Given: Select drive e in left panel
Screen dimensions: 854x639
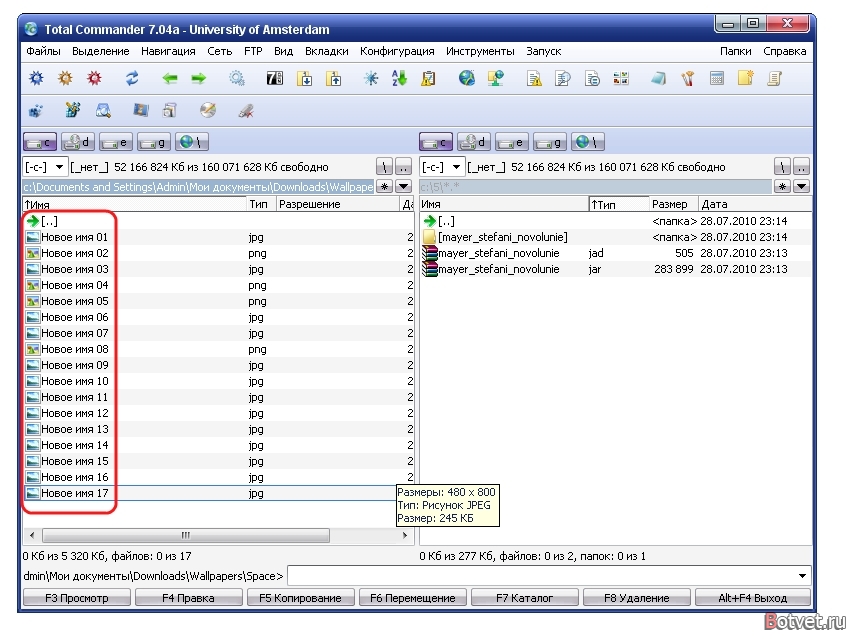Looking at the screenshot, I should pyautogui.click(x=116, y=142).
